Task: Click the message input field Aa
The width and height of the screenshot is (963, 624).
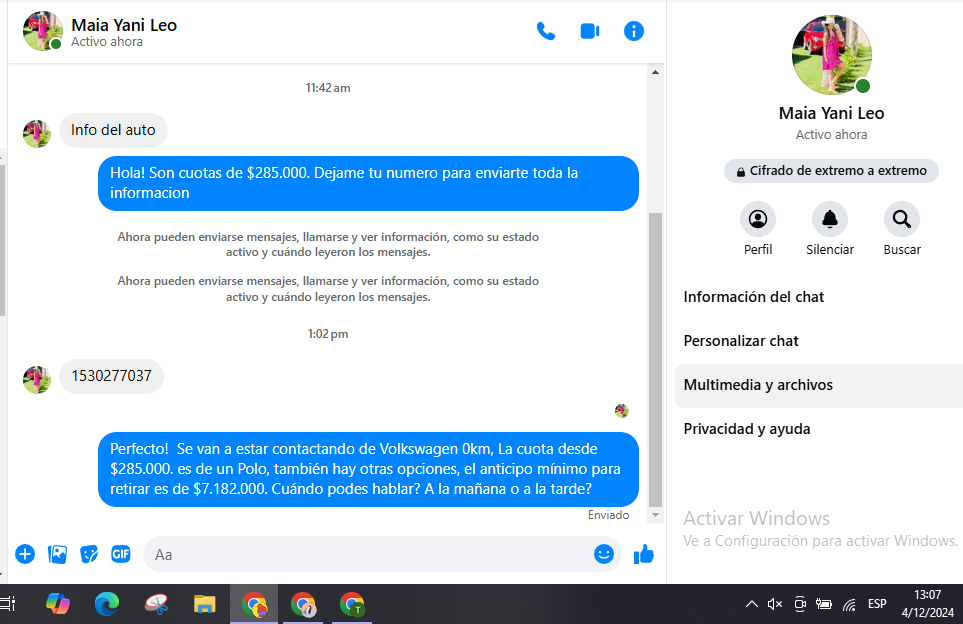Action: pos(368,555)
